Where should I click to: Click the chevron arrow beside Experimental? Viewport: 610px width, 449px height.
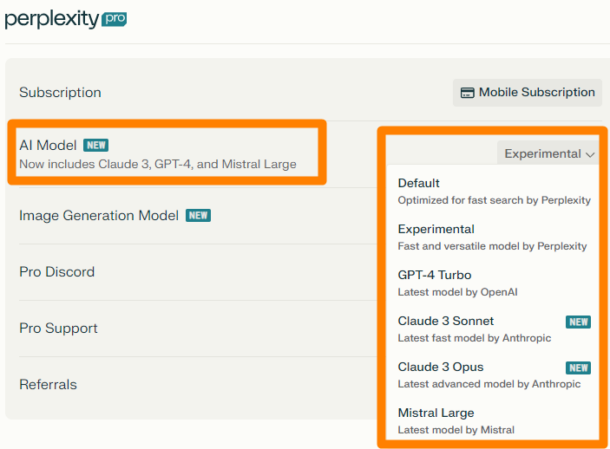tap(590, 154)
